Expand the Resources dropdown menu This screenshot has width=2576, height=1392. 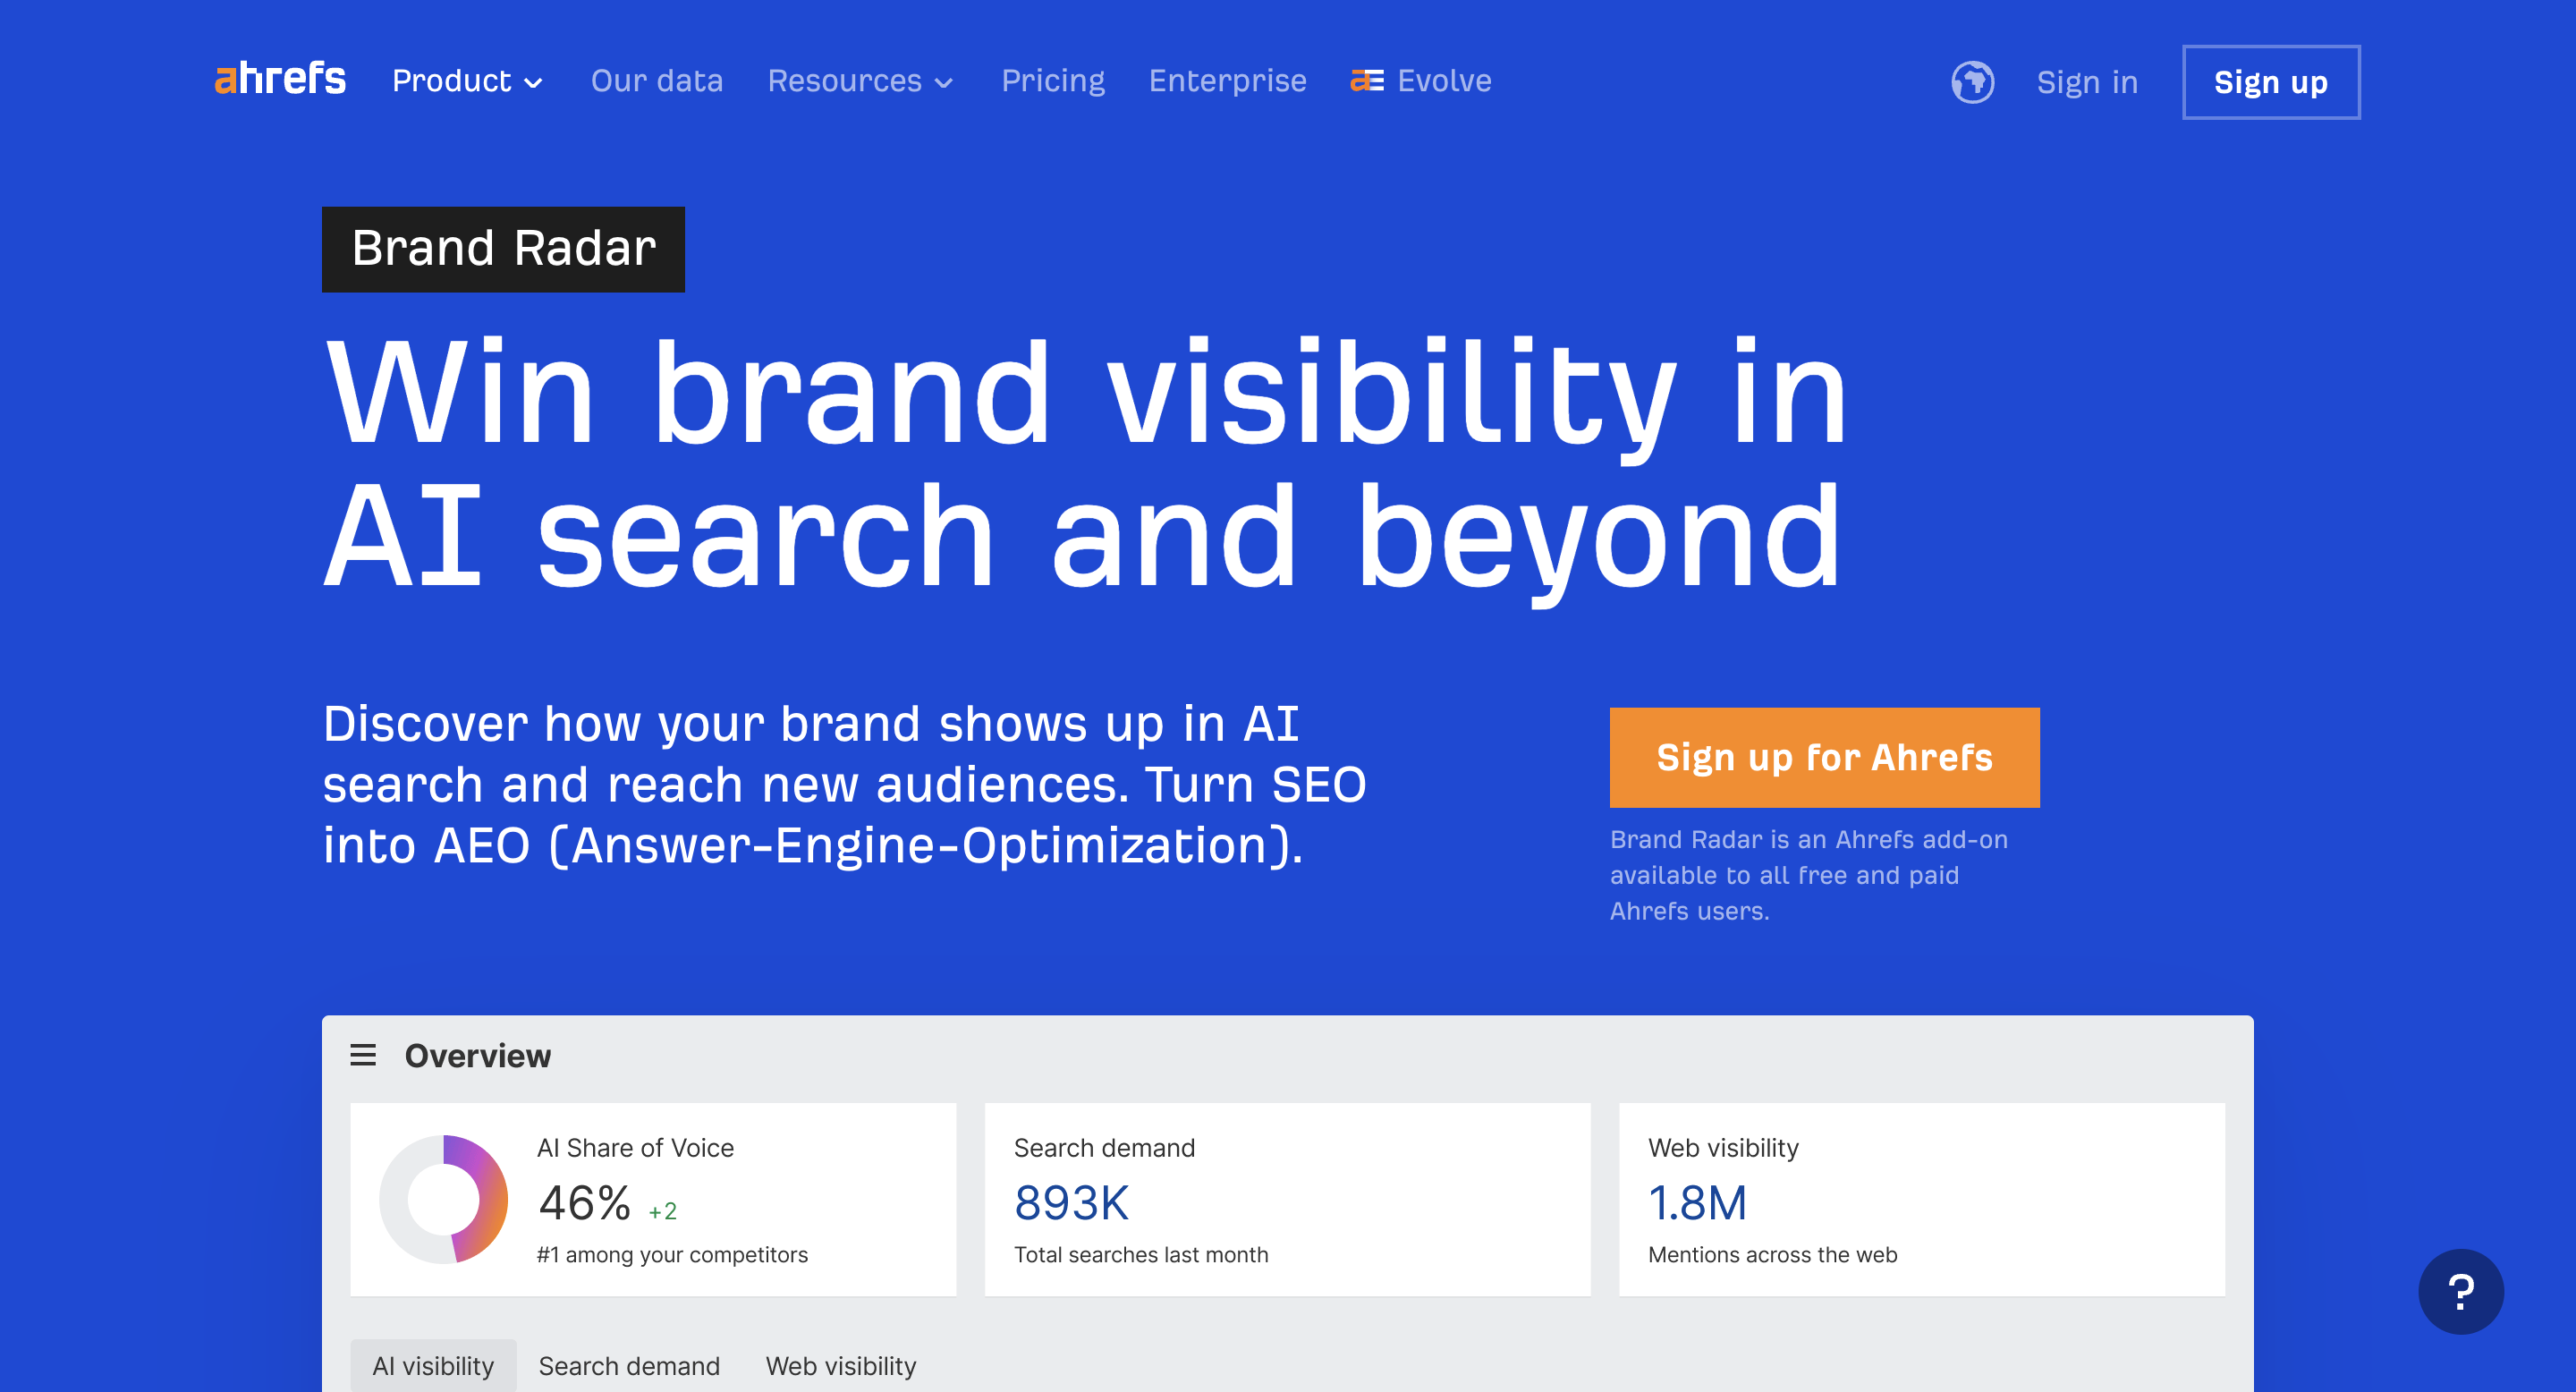pos(845,81)
